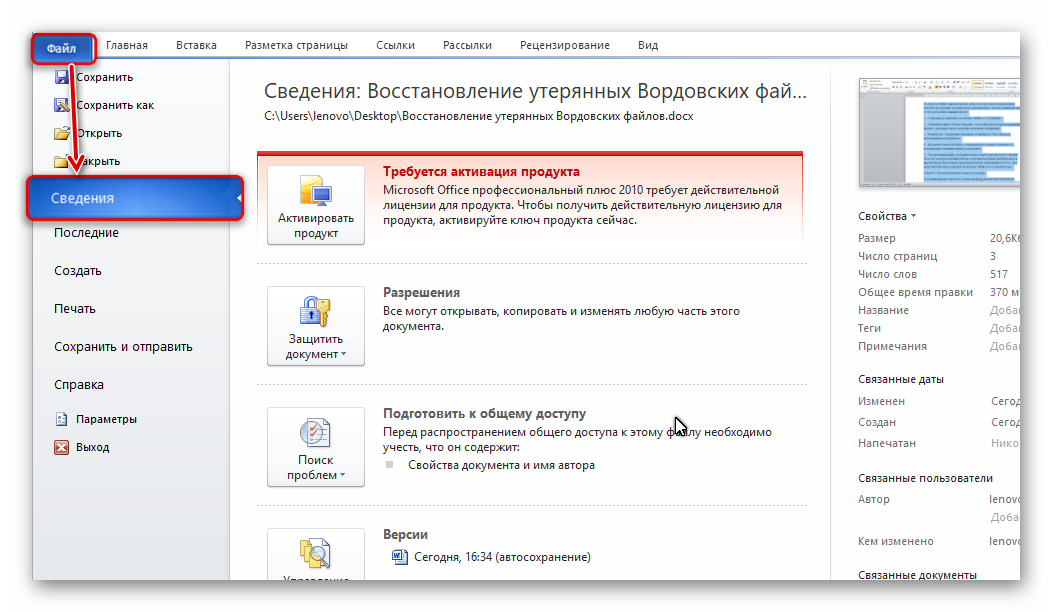Viewport: 1052px width, 612px height.
Task: Click the Check for Issues document icon
Action: pyautogui.click(x=315, y=432)
